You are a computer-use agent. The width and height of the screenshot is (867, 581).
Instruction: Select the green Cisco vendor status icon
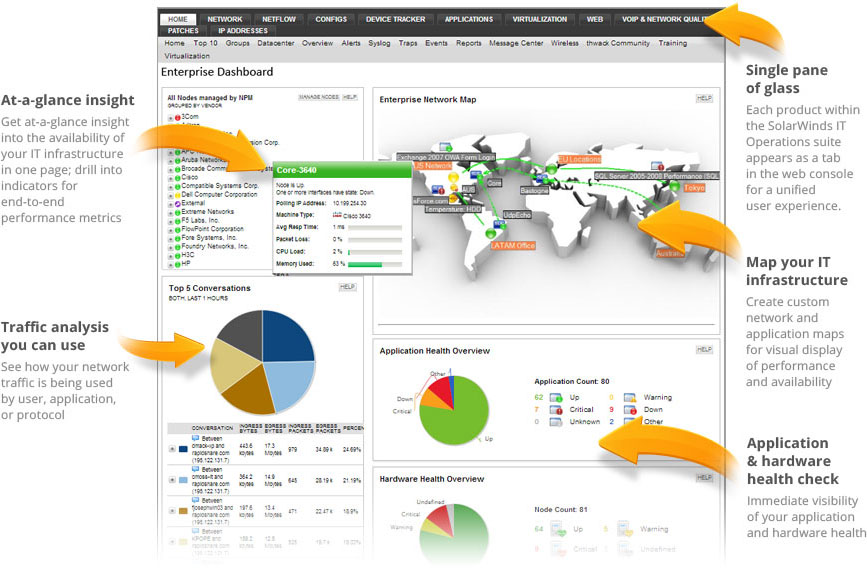tap(177, 178)
